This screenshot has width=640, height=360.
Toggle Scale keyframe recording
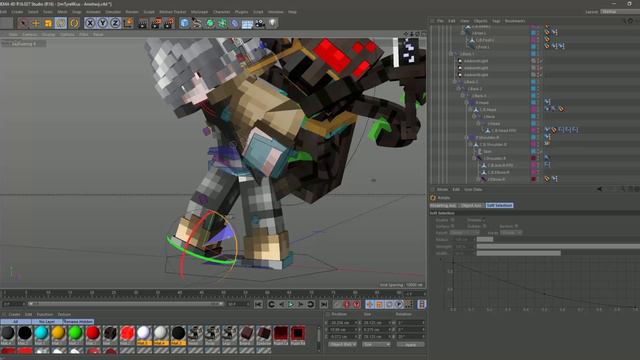click(x=380, y=304)
